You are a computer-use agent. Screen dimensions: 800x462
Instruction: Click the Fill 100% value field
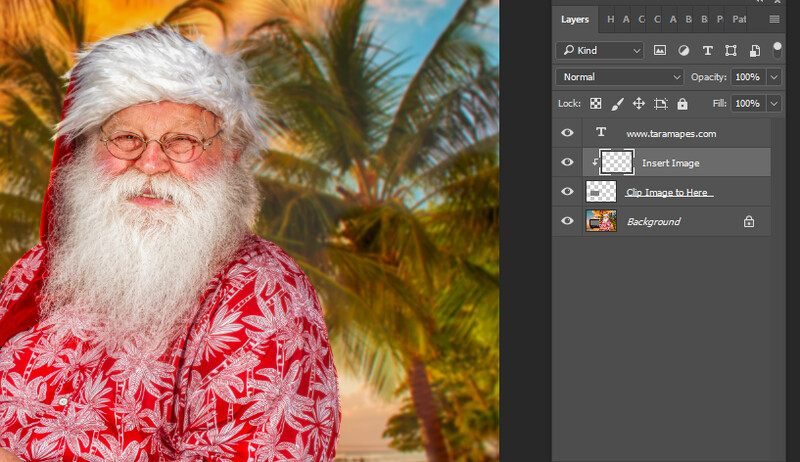[748, 104]
